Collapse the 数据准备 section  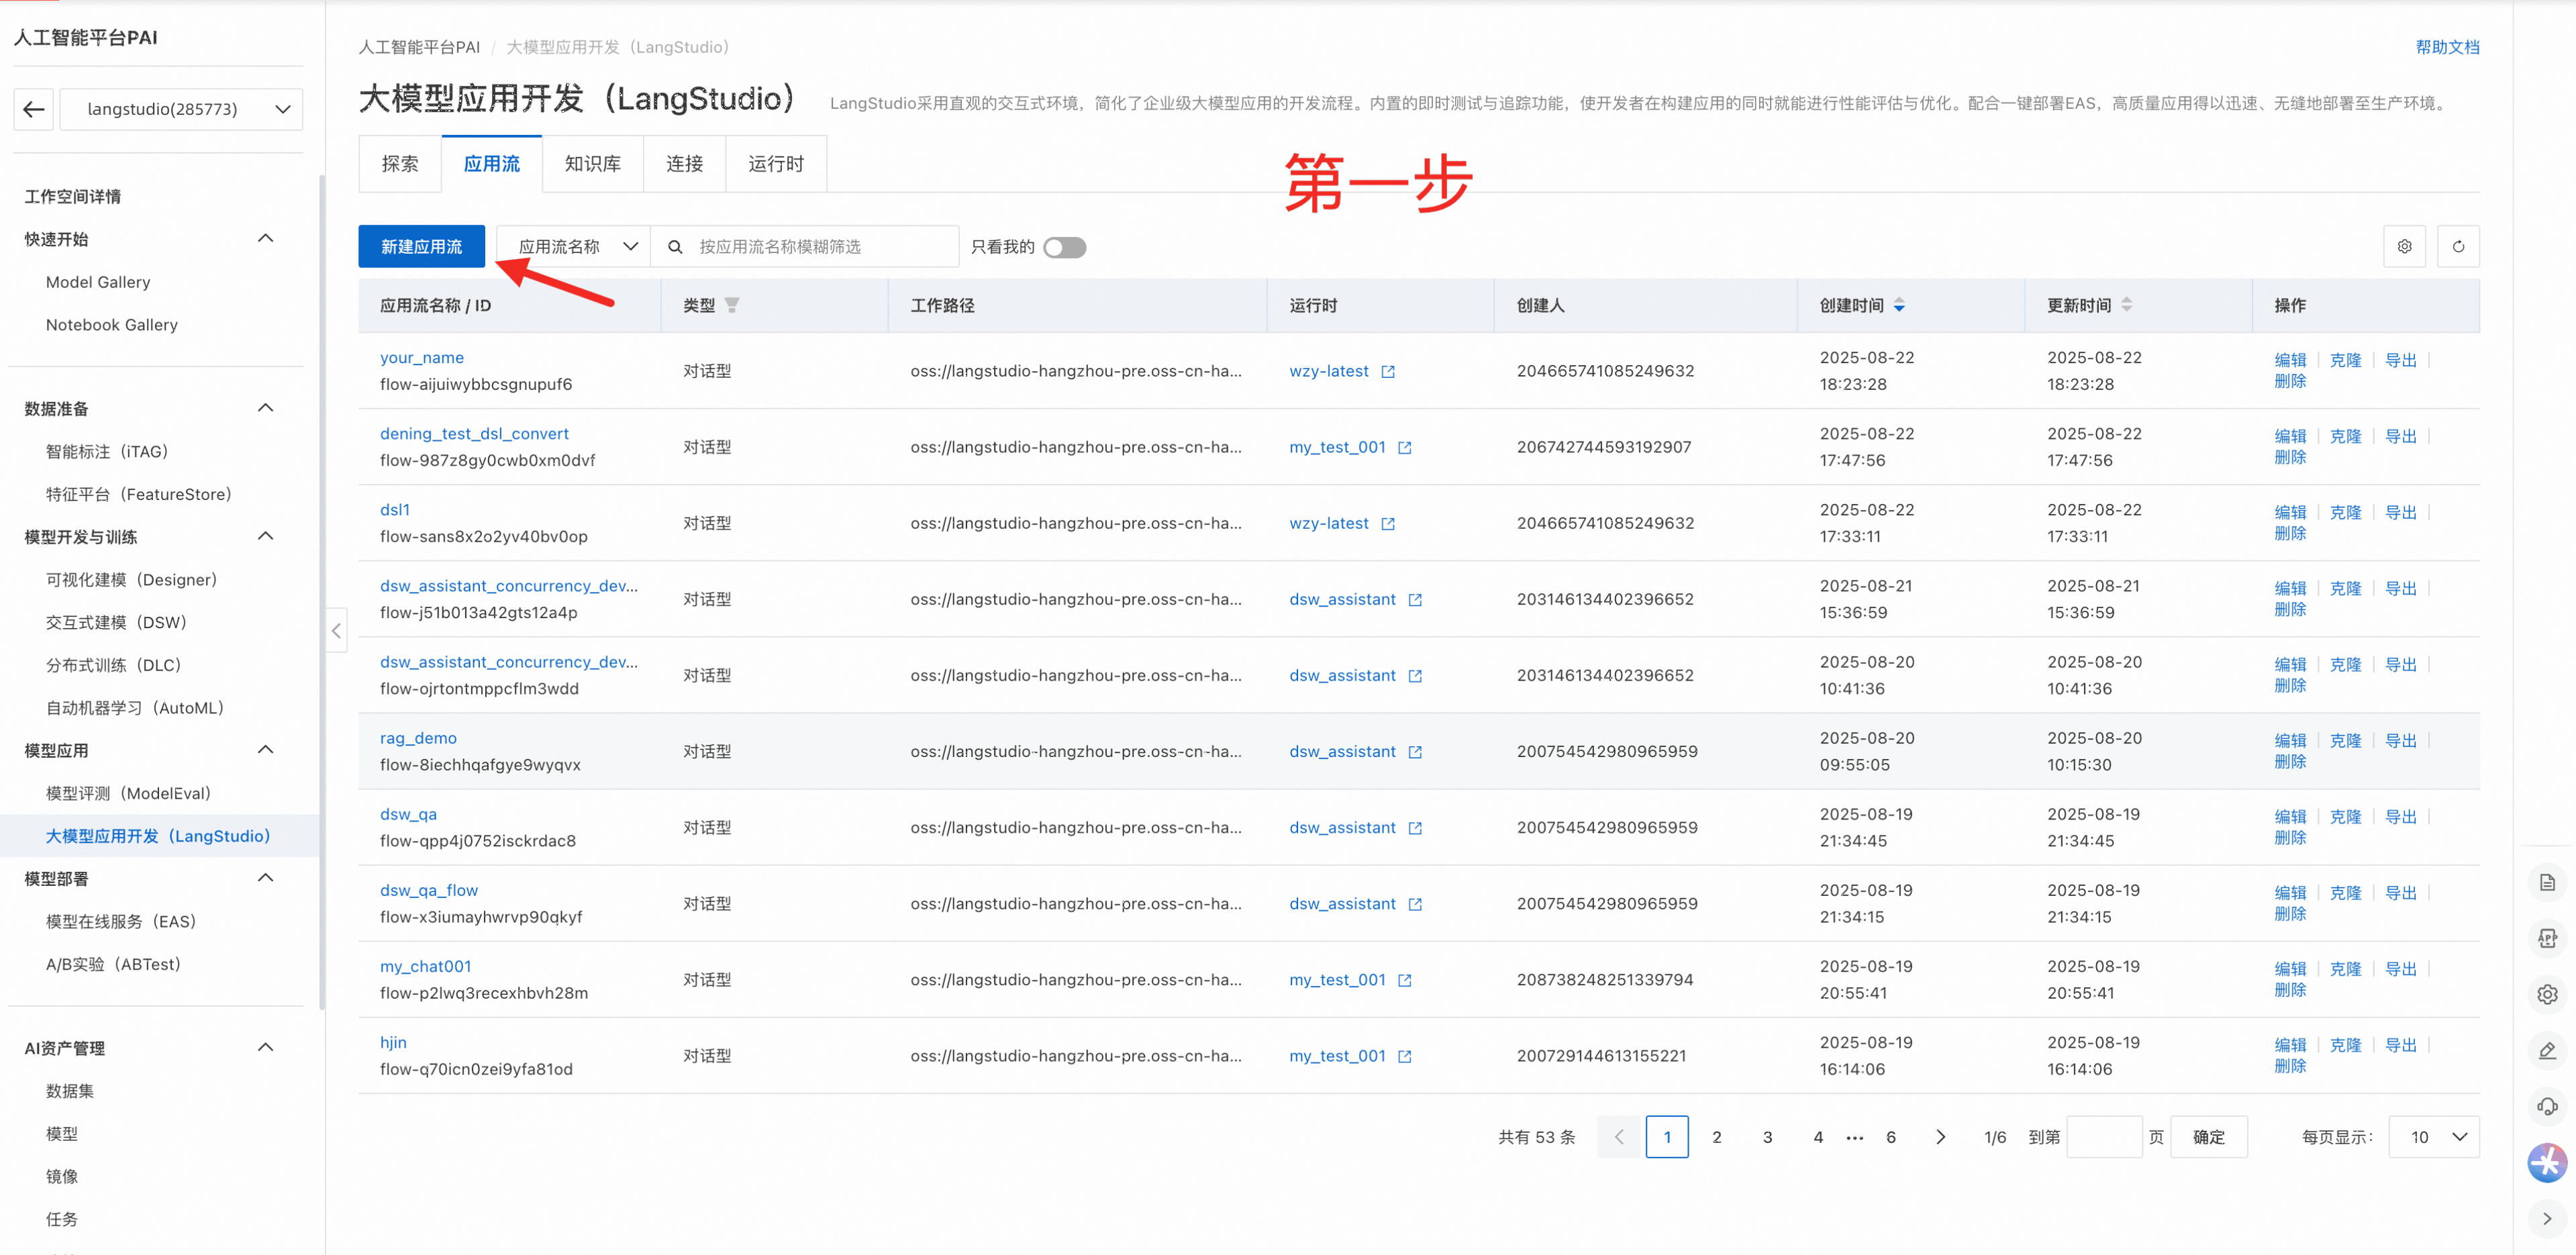[265, 408]
